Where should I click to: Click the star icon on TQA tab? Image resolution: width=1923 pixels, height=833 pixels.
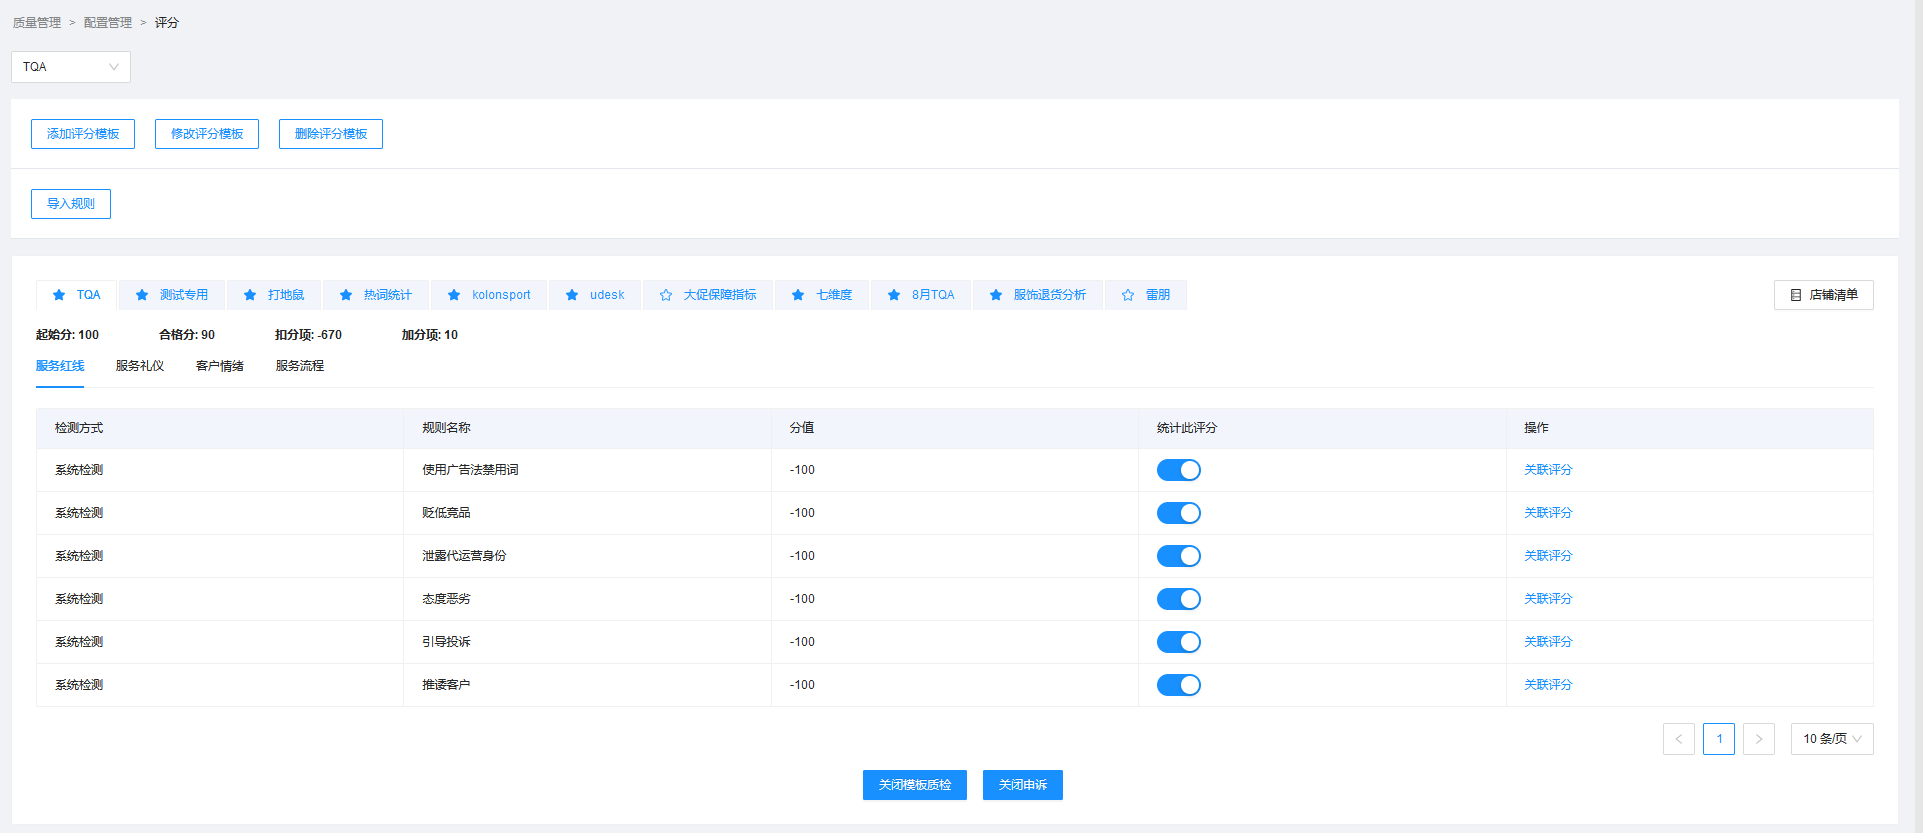coord(59,295)
